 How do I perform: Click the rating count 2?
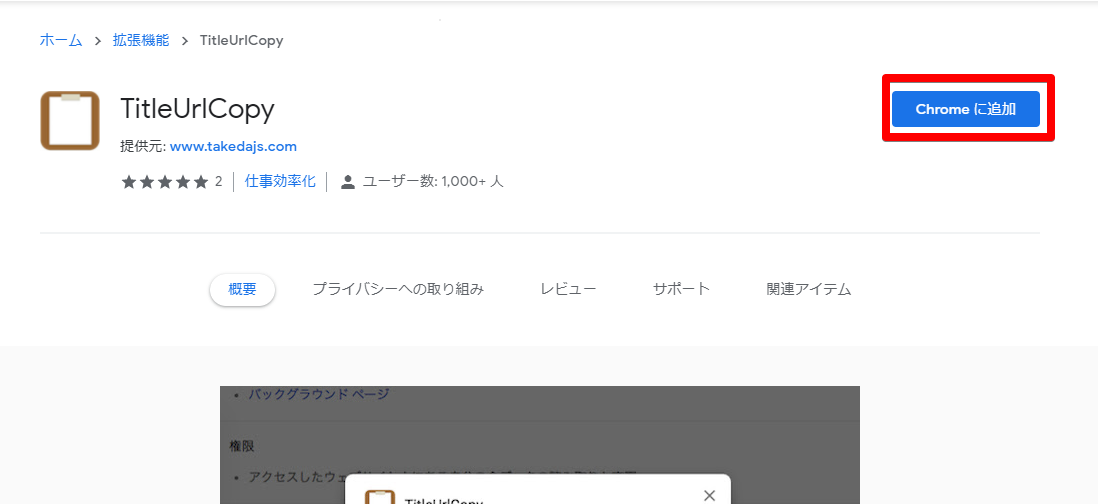(x=218, y=182)
